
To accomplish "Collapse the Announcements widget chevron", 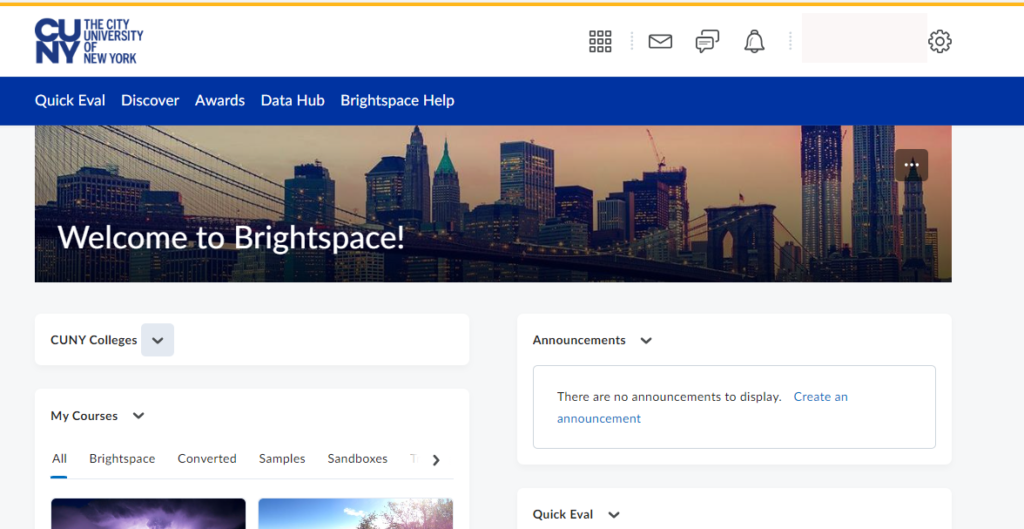I will point(646,340).
